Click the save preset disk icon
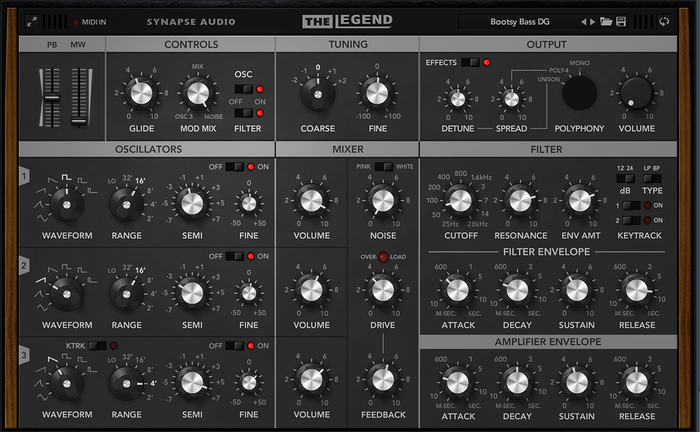 pos(620,21)
